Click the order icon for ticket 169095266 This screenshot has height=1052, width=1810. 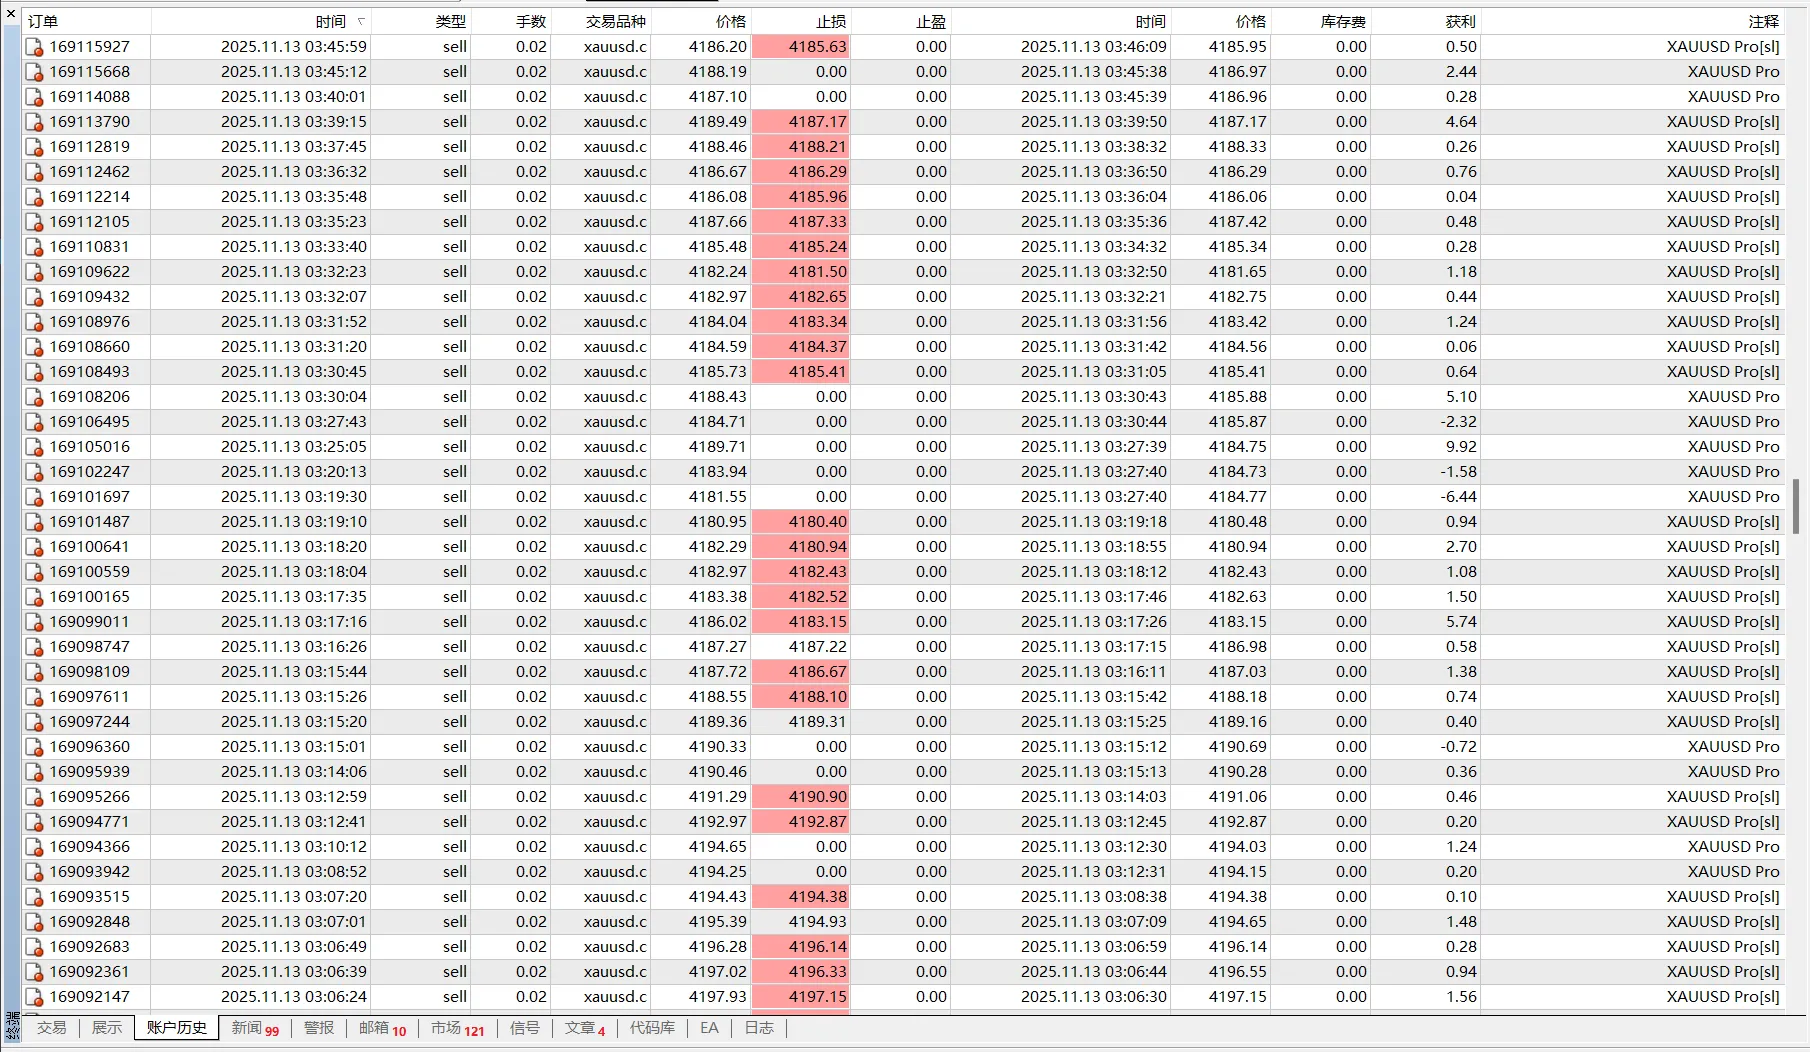pos(34,797)
